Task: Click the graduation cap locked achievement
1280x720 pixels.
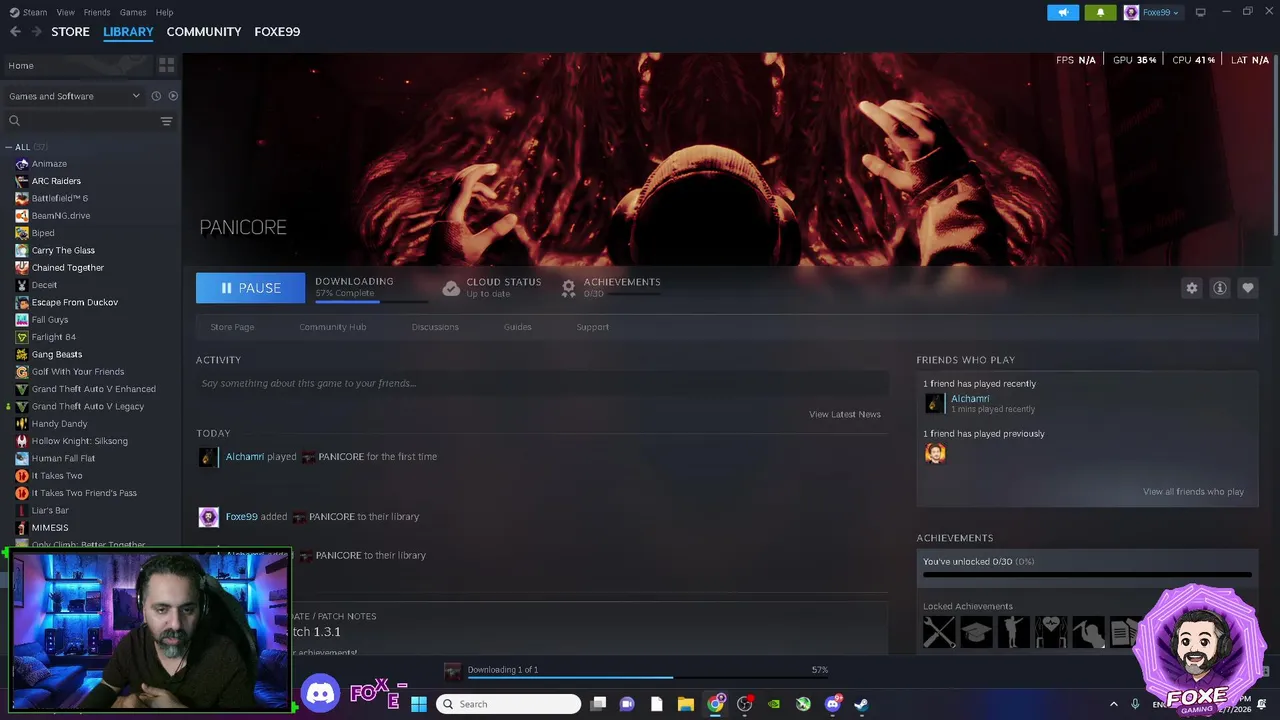Action: point(977,632)
